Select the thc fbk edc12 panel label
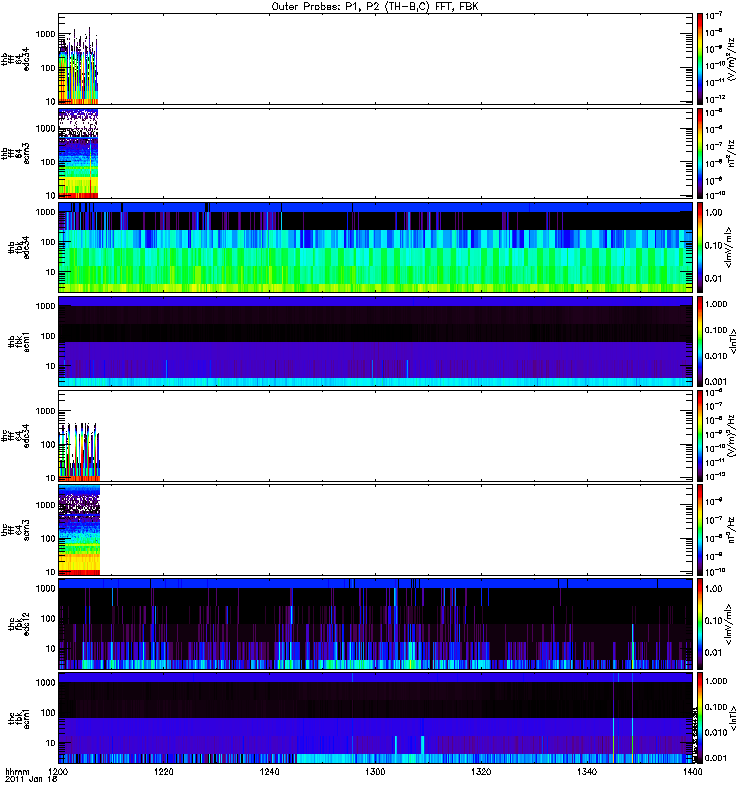 (x=19, y=624)
